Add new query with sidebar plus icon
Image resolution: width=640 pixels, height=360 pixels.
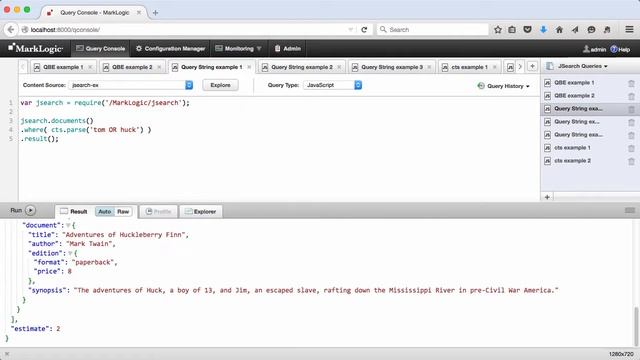547,197
